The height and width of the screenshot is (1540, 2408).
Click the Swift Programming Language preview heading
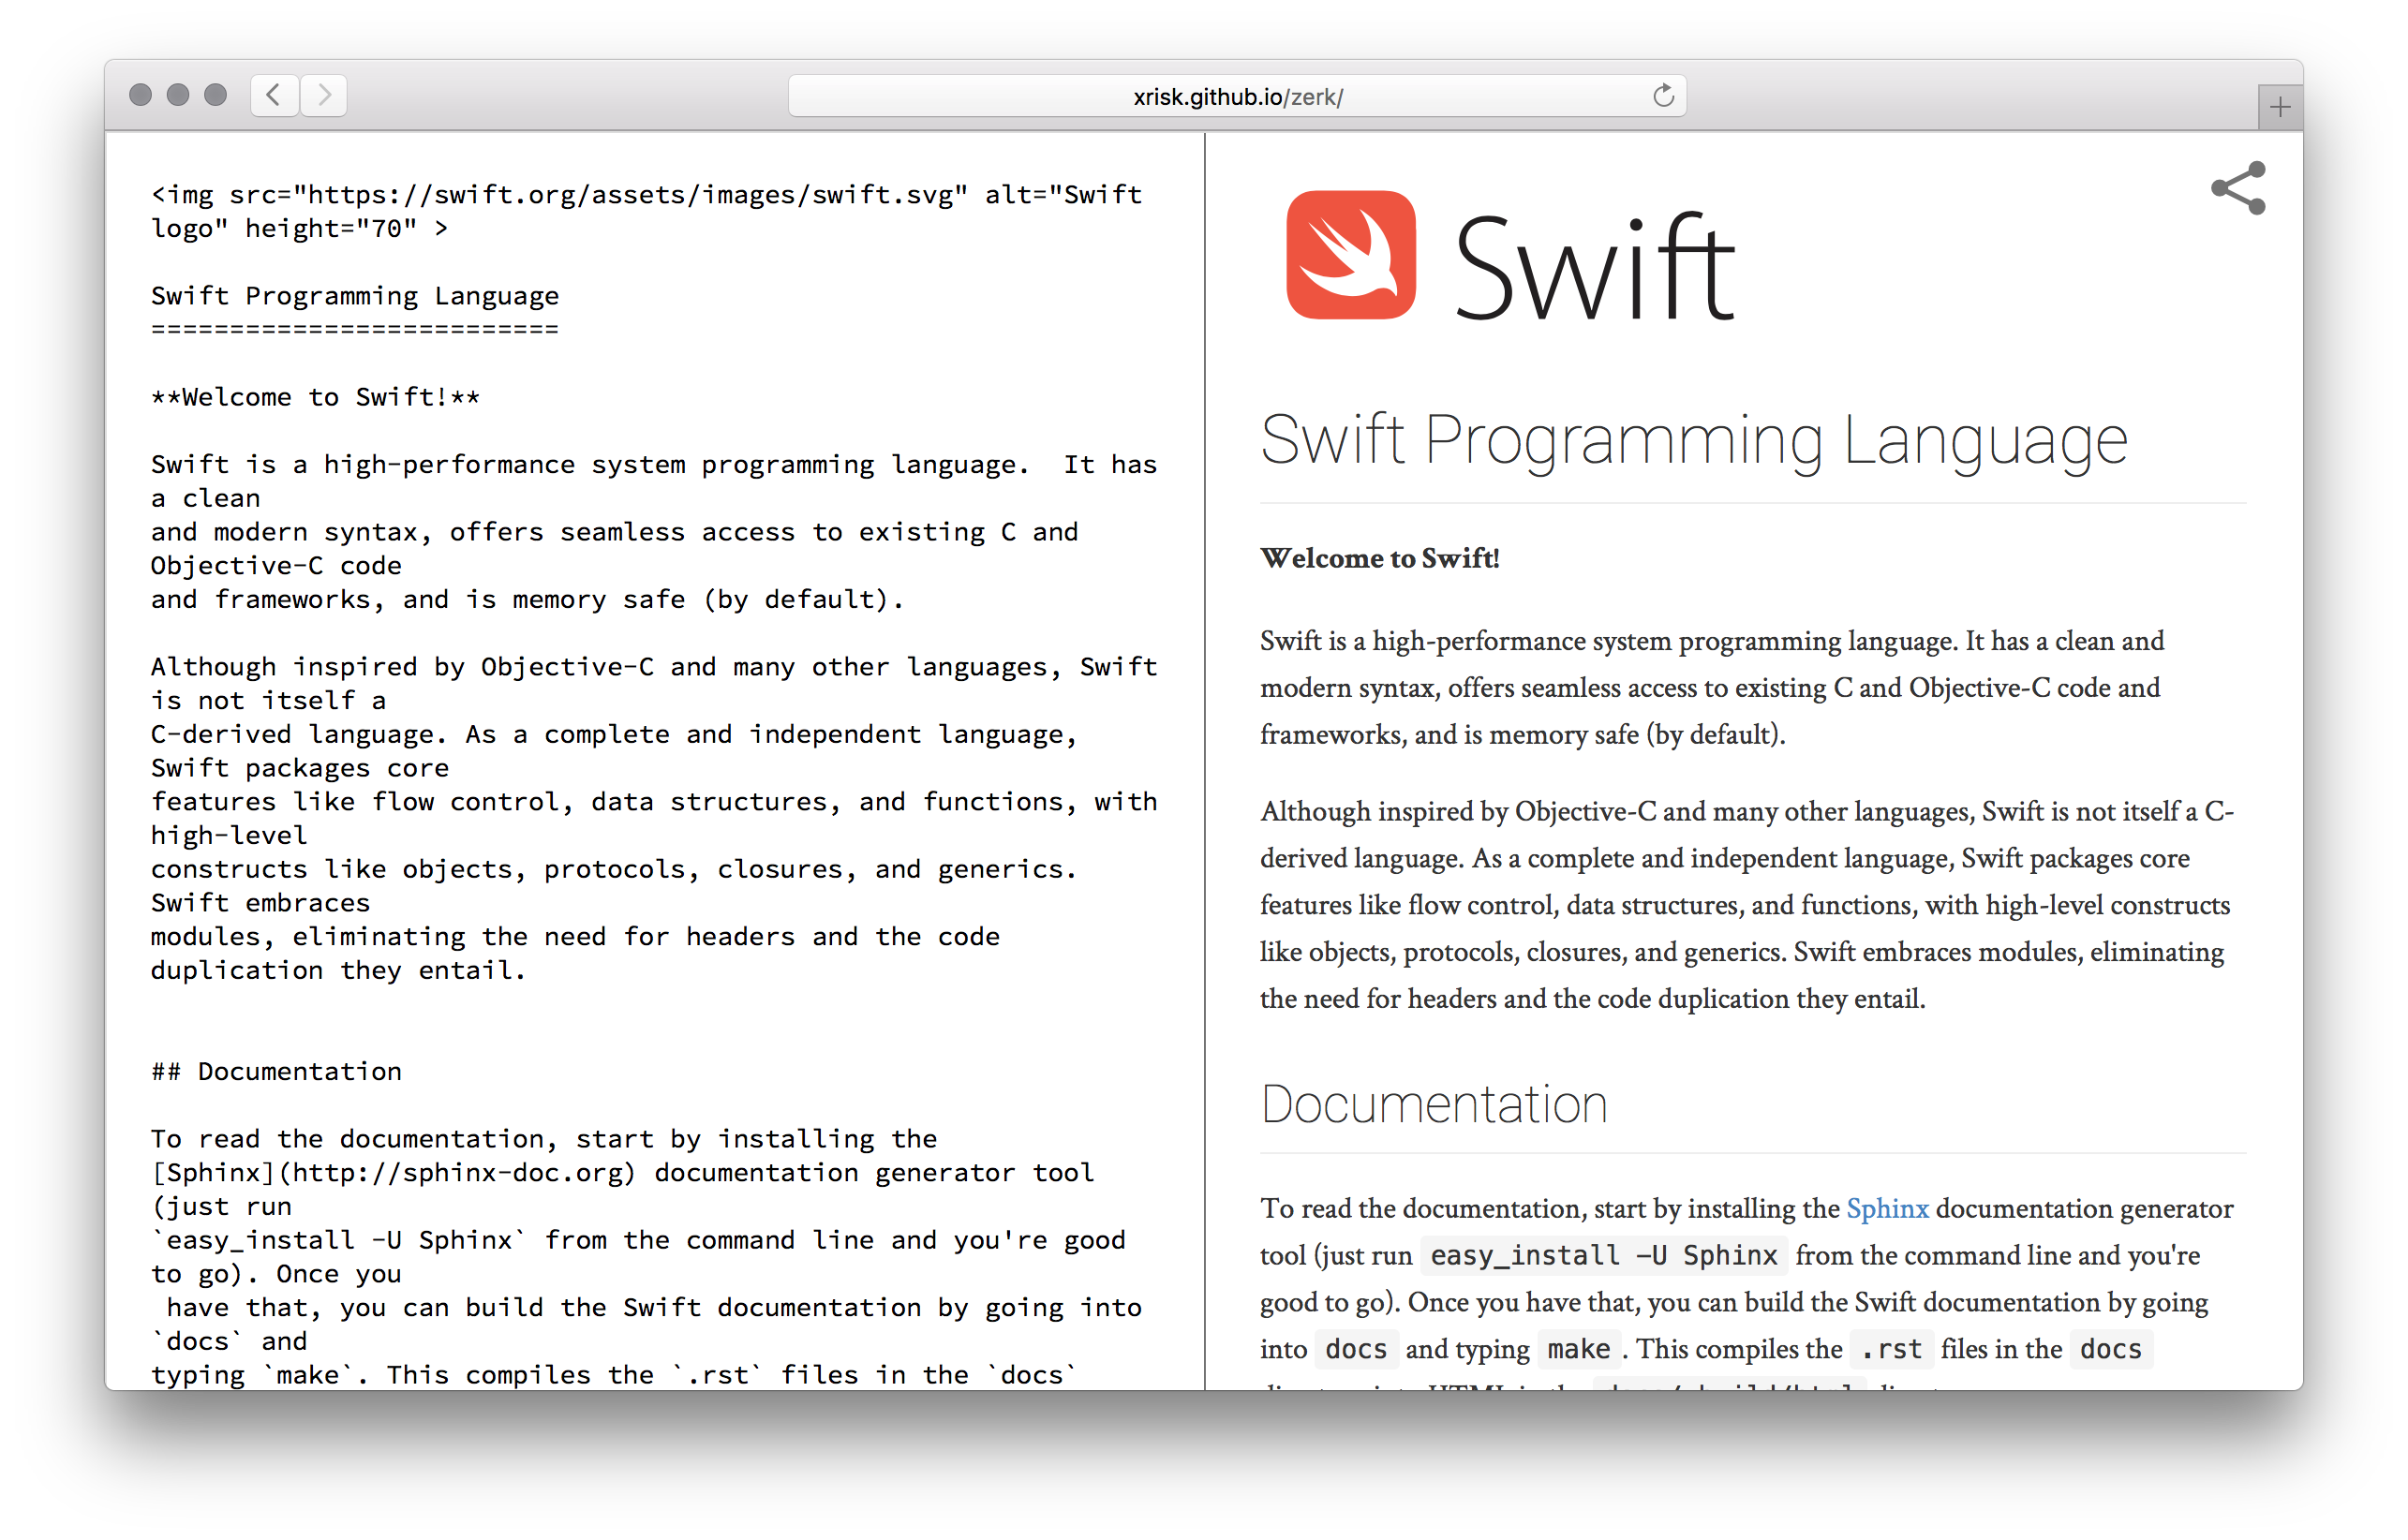(x=1692, y=440)
